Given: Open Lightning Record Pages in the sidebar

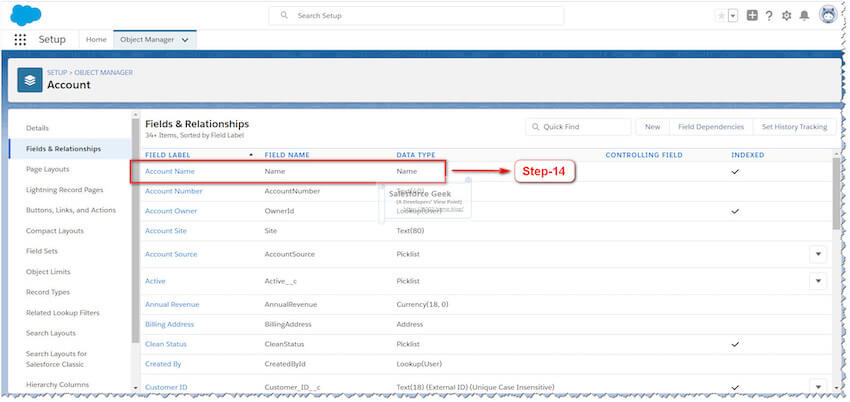Looking at the screenshot, I should pos(65,190).
